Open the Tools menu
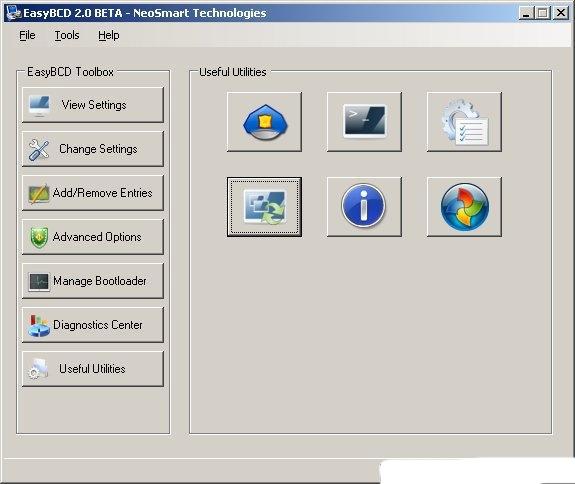This screenshot has height=484, width=575. pyautogui.click(x=67, y=35)
